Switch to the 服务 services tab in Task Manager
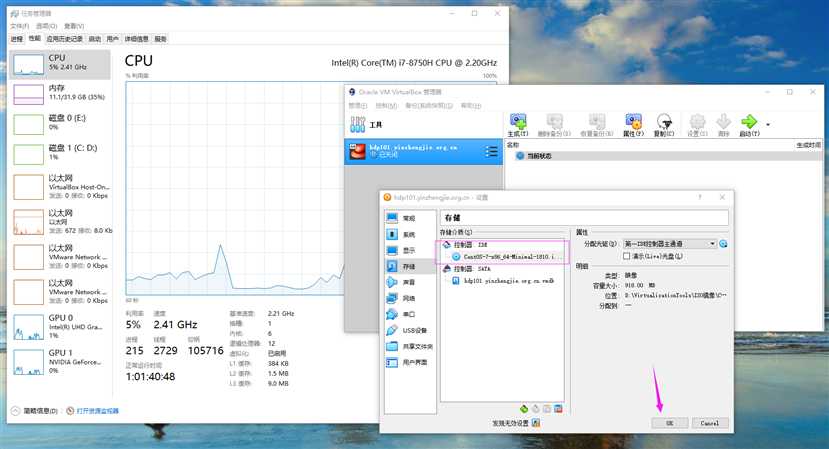Viewport: 829px width, 449px height. [x=160, y=39]
